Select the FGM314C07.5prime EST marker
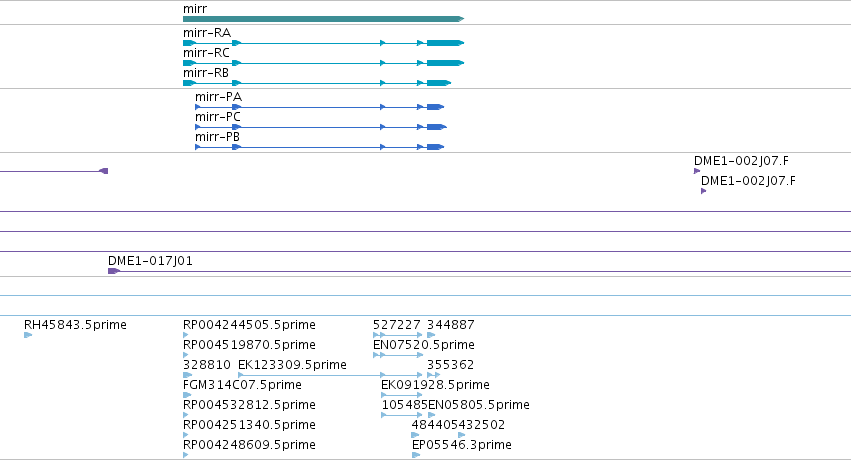Image resolution: width=851 pixels, height=460 pixels. pos(187,395)
